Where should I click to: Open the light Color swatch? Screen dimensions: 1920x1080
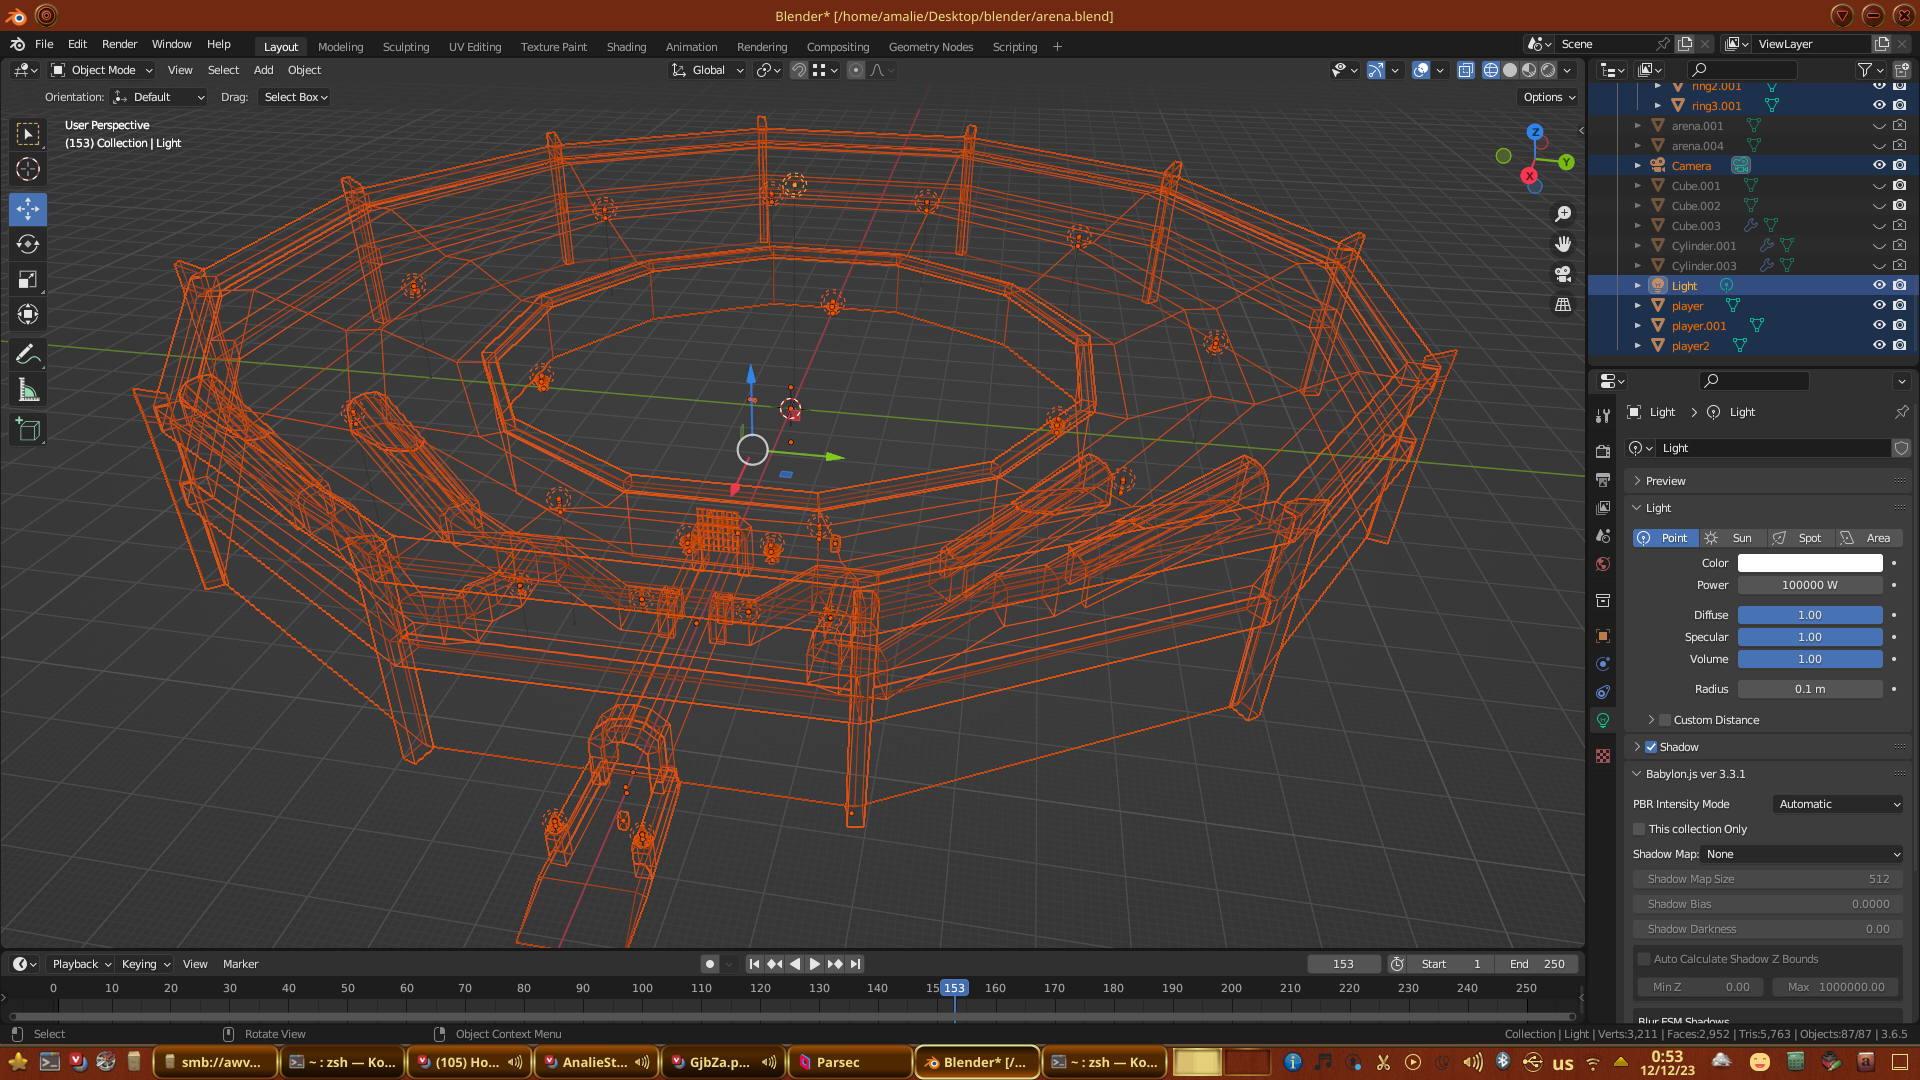coord(1810,563)
